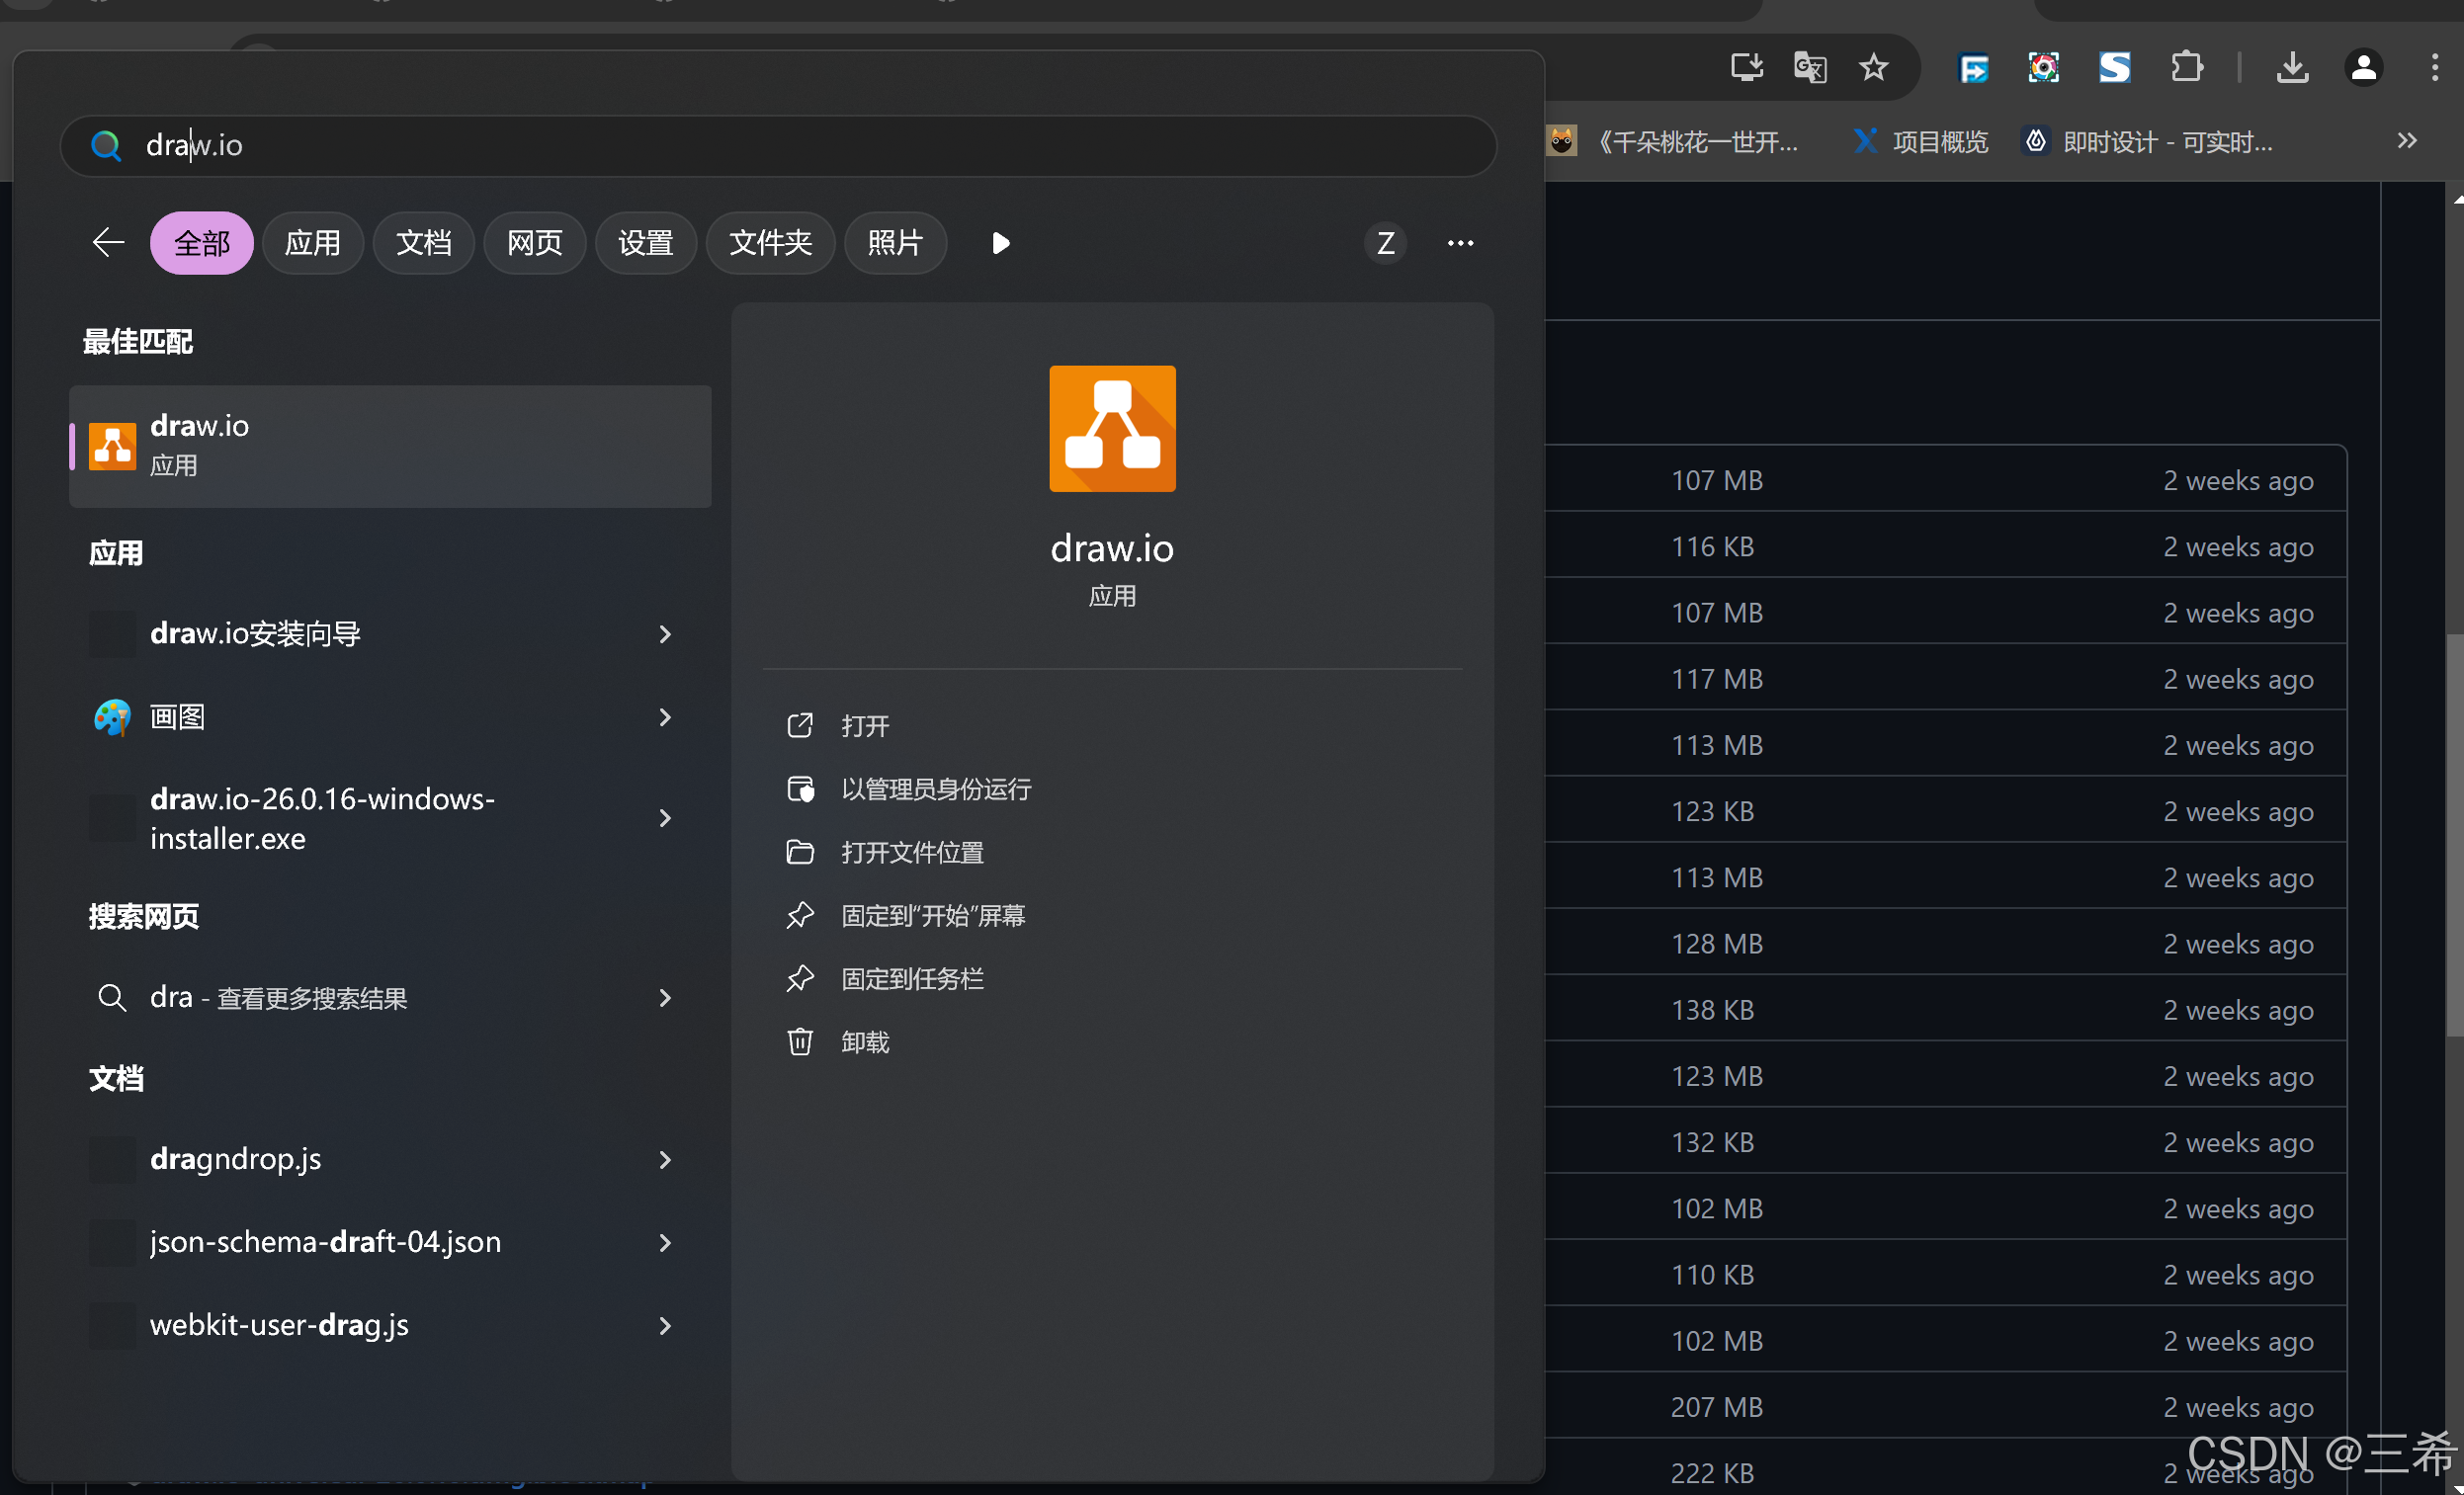2464x1495 pixels.
Task: Toggle the bookmark star icon
Action: click(1873, 67)
